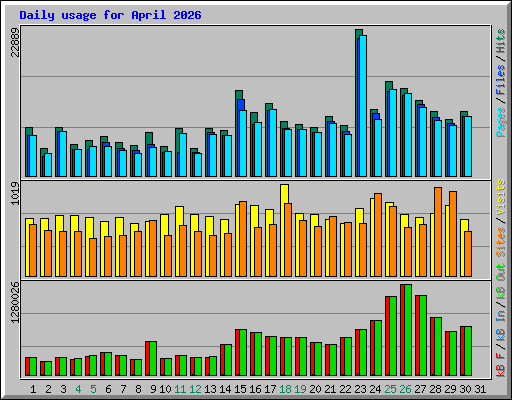Click day label 7 on the x-axis

point(123,389)
